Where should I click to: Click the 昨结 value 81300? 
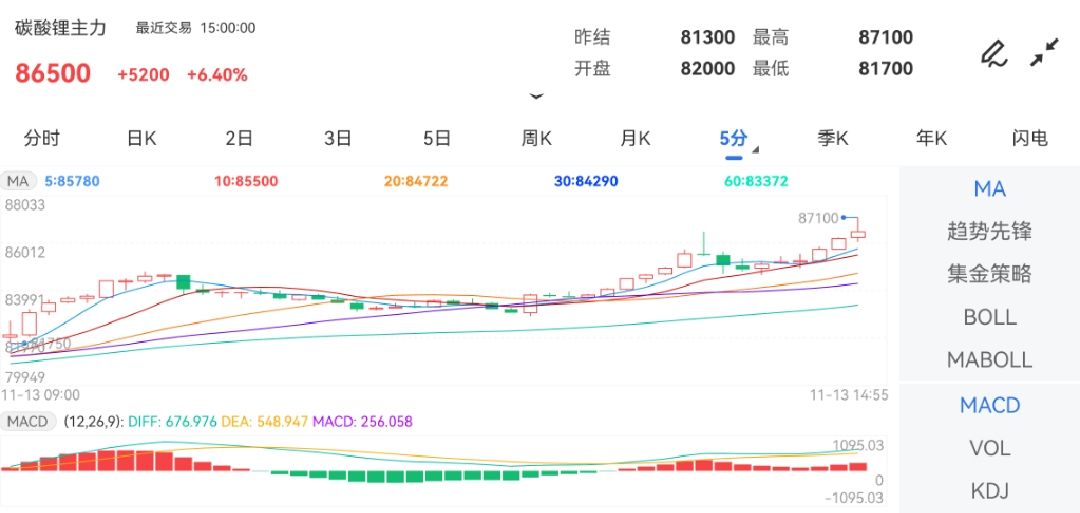tap(707, 37)
